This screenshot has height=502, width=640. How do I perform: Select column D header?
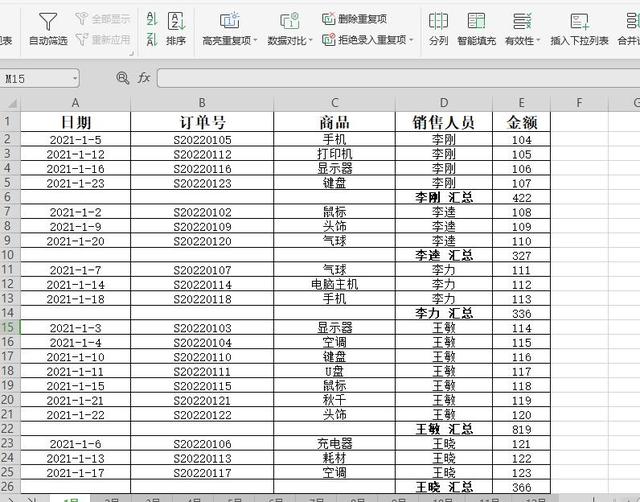click(x=444, y=103)
